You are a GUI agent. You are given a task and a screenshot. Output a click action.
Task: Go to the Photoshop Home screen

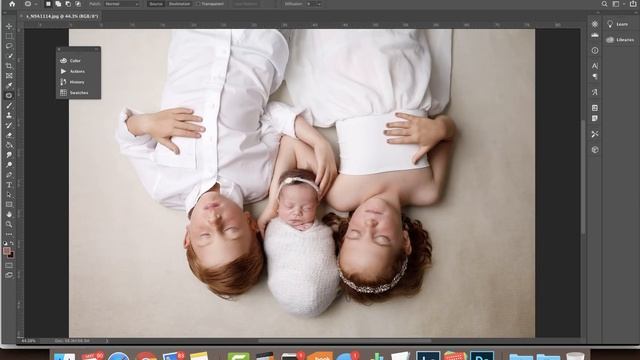12,4
